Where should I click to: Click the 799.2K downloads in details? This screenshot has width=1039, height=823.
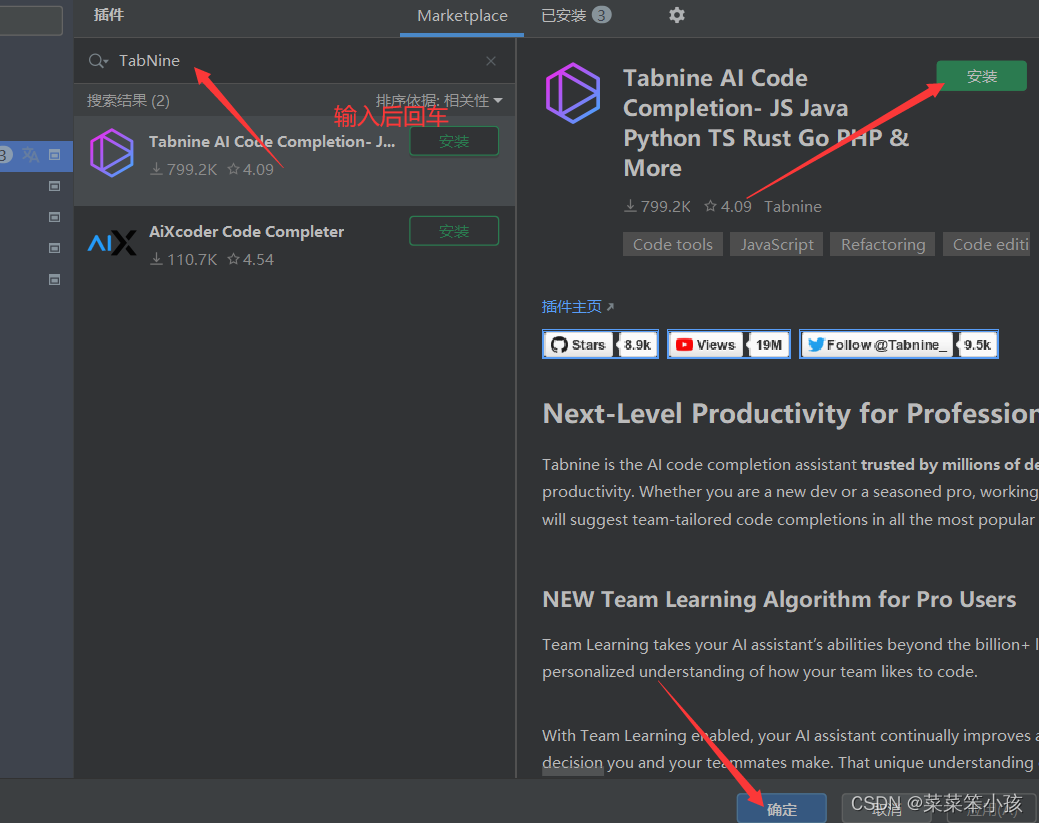click(x=657, y=207)
